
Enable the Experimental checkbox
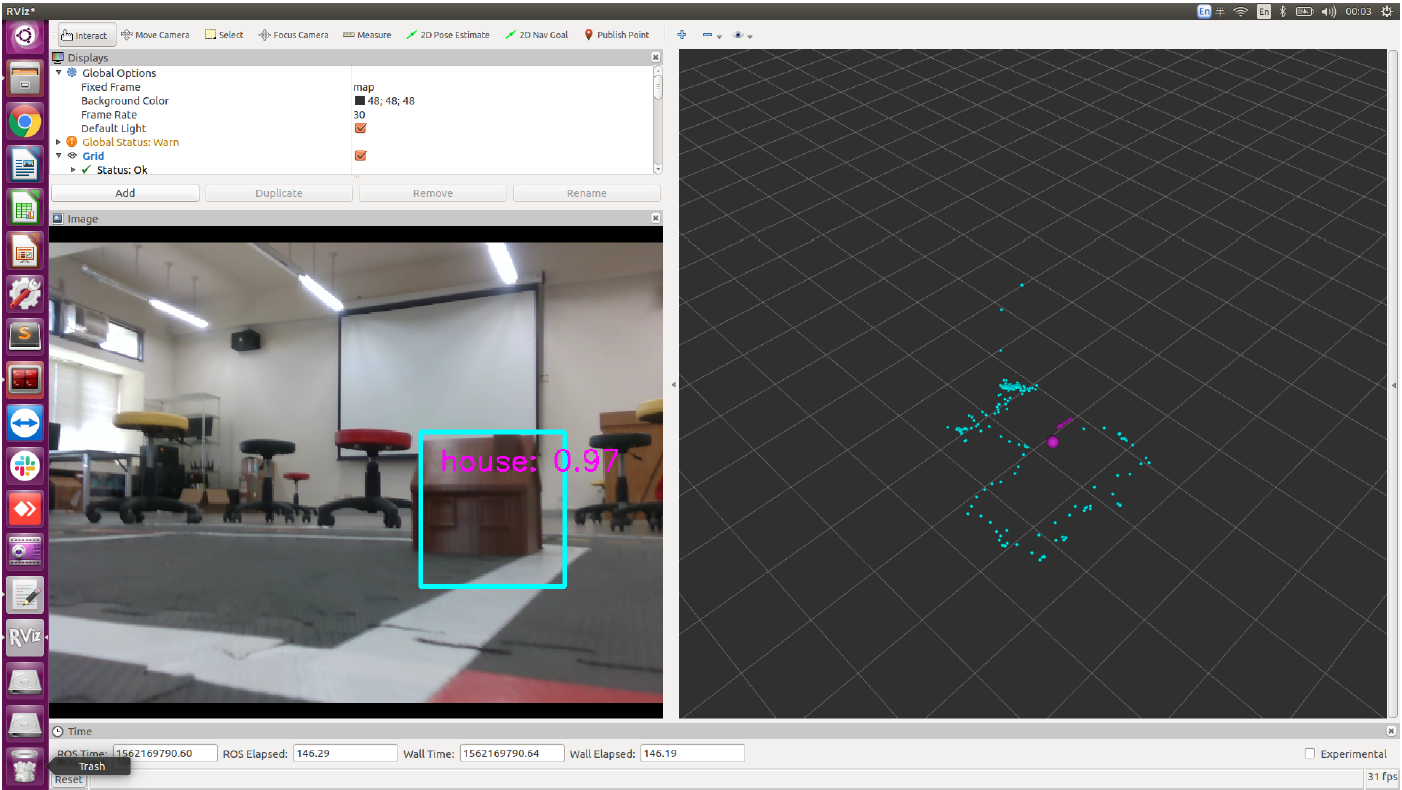click(x=1310, y=754)
